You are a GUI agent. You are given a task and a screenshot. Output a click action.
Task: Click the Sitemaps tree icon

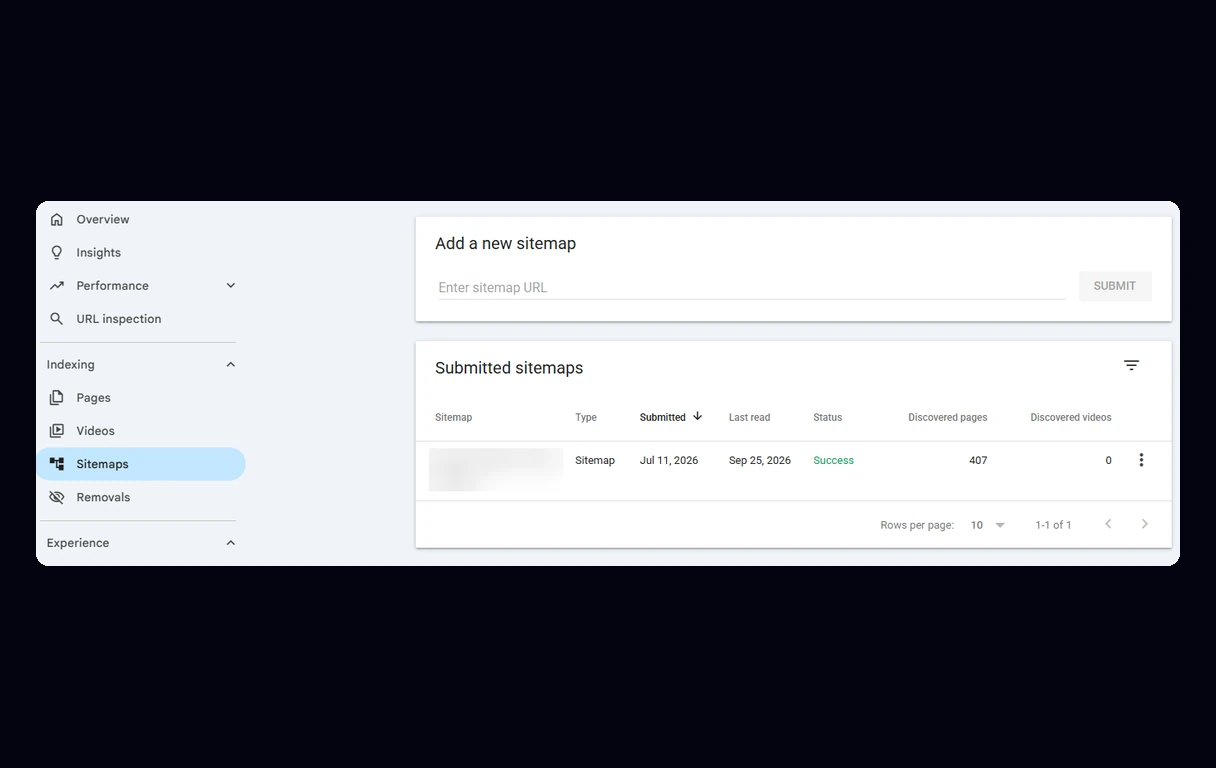point(57,464)
